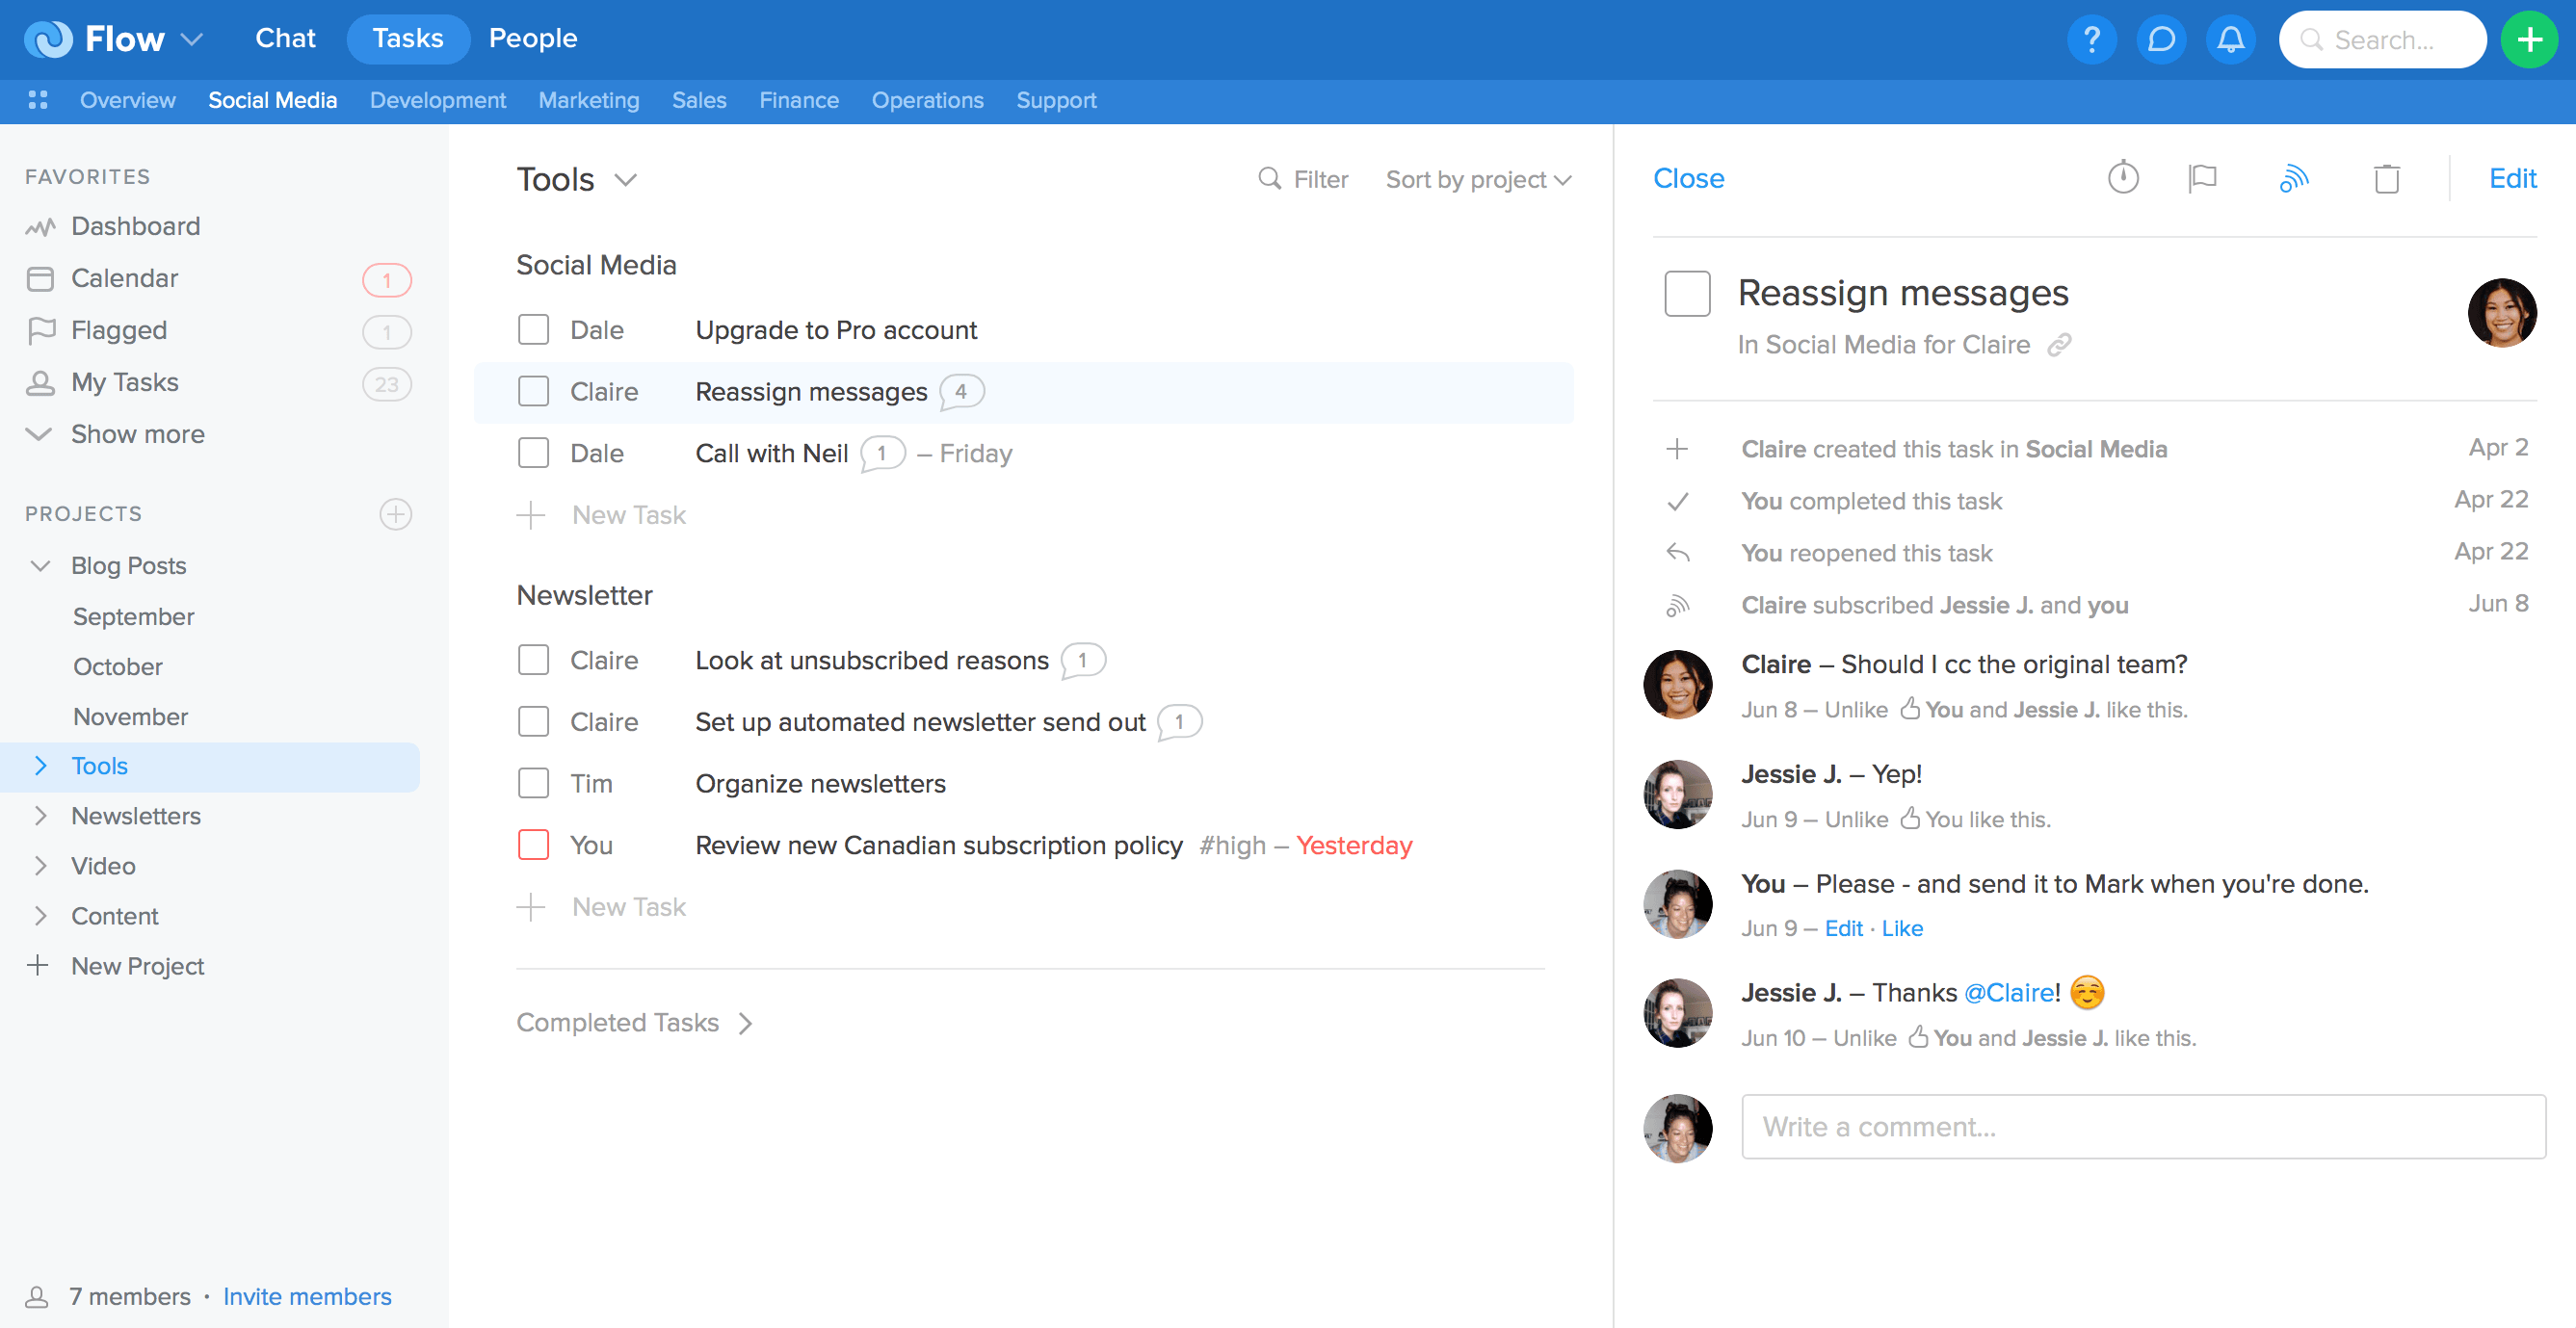This screenshot has height=1328, width=2576.
Task: Click the green plus create button
Action: pyautogui.click(x=2529, y=40)
